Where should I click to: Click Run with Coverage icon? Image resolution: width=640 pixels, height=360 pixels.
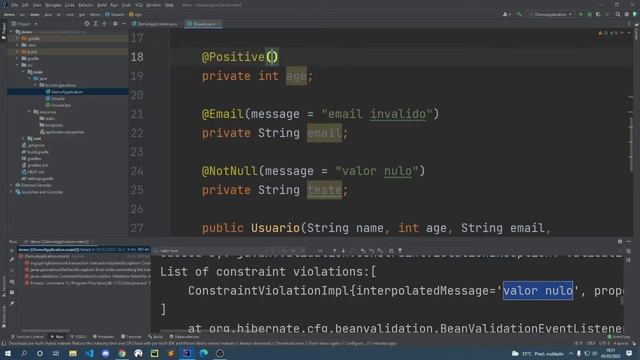pyautogui.click(x=598, y=14)
